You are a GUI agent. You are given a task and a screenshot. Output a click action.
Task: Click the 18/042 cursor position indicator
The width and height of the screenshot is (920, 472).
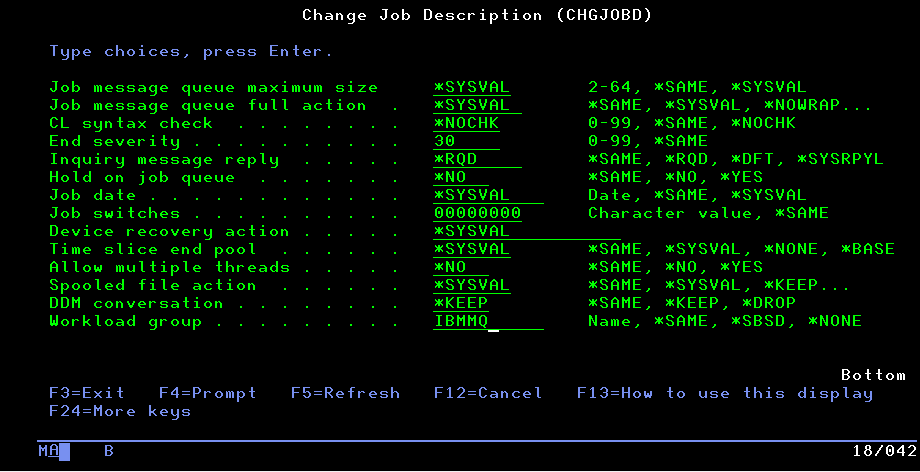884,451
